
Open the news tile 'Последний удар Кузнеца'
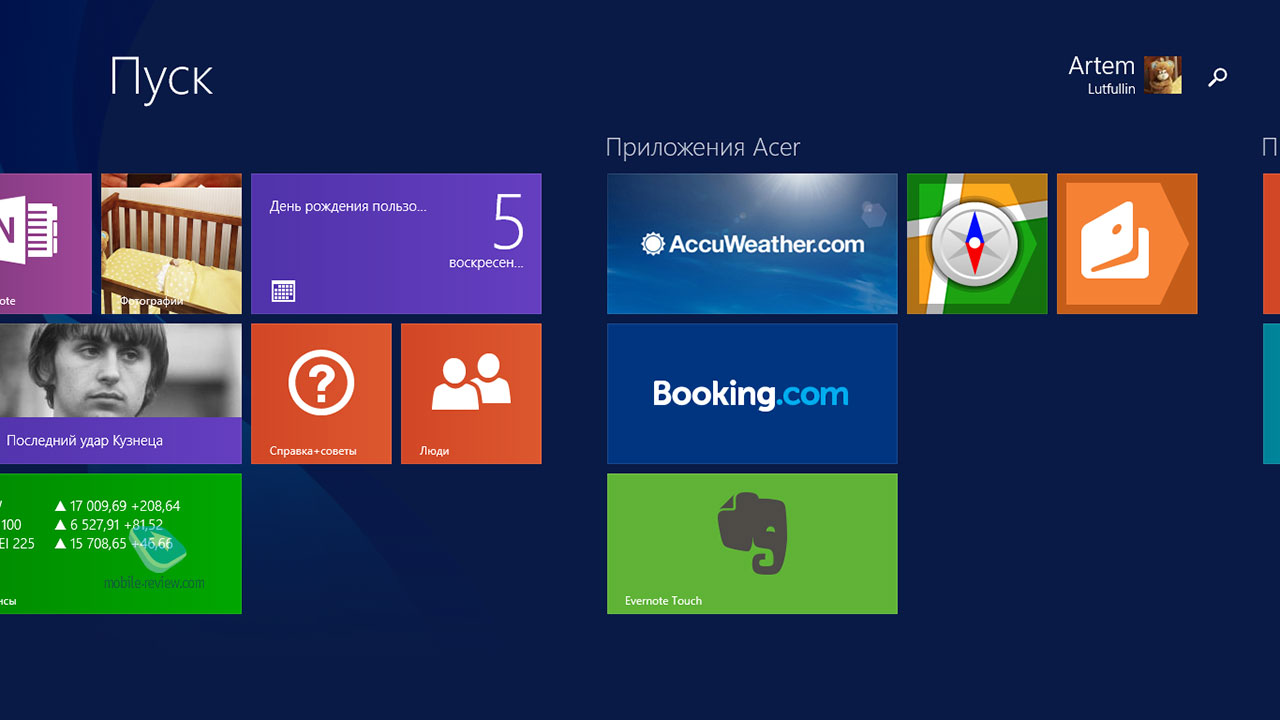(x=120, y=394)
